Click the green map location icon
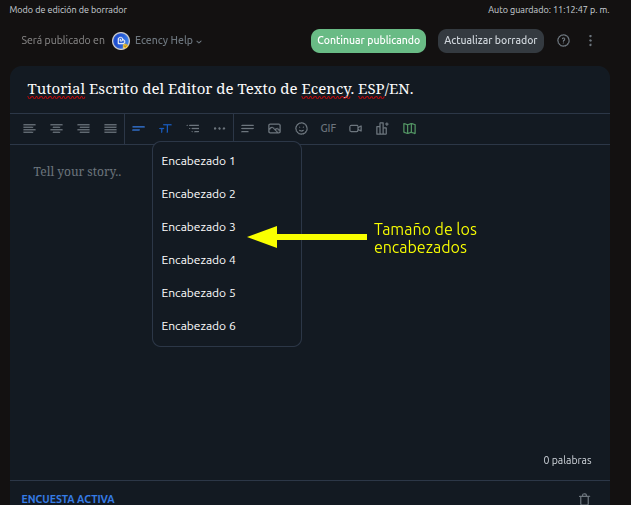 click(409, 129)
